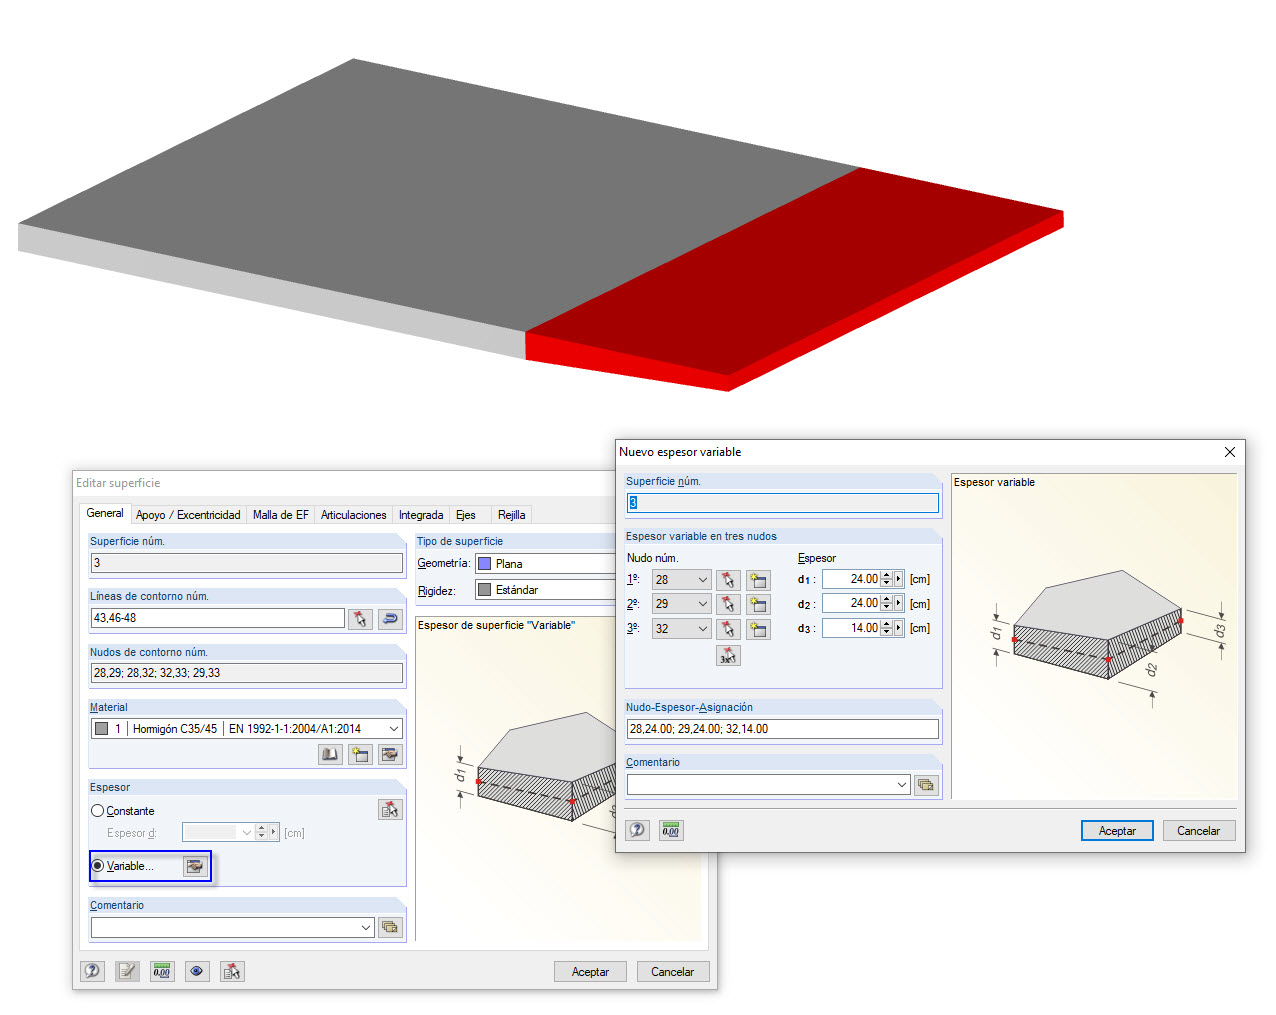This screenshot has height=1015, width=1276.
Task: Switch to Apoyo / Excentricidad tab
Action: tap(188, 515)
